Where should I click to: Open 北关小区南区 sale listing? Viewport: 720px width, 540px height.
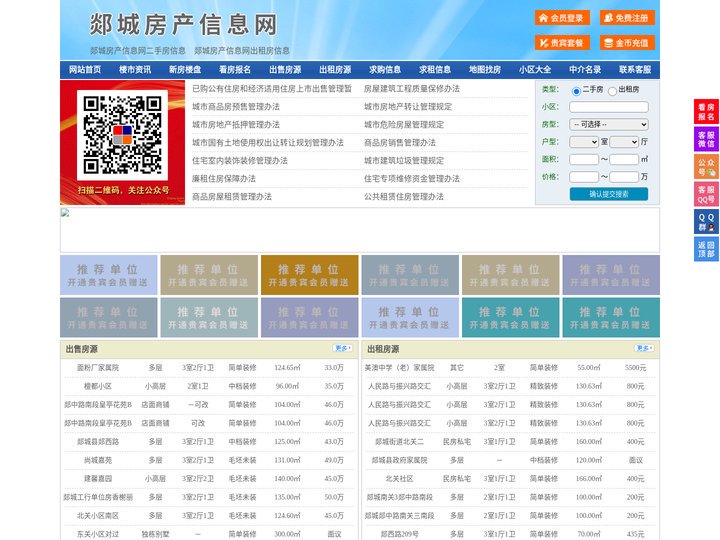98,516
